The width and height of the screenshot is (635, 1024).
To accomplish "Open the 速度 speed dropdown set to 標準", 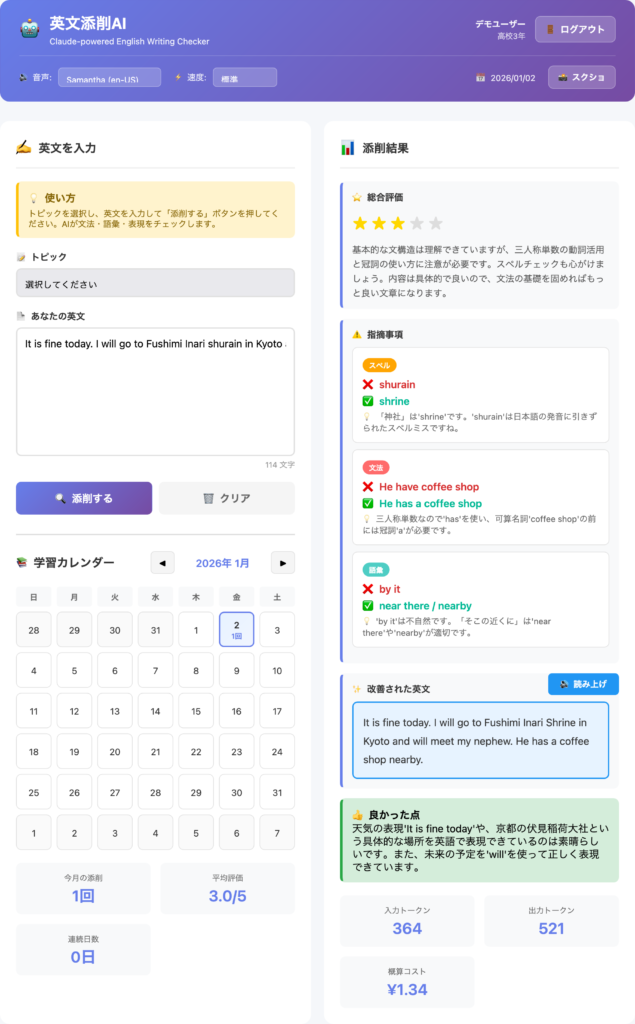I will coord(244,78).
